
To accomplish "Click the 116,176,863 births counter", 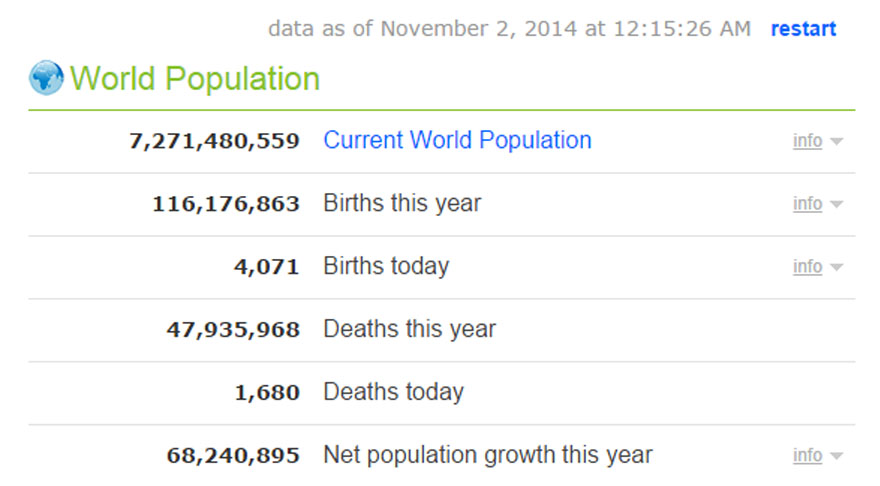I will (x=226, y=204).
